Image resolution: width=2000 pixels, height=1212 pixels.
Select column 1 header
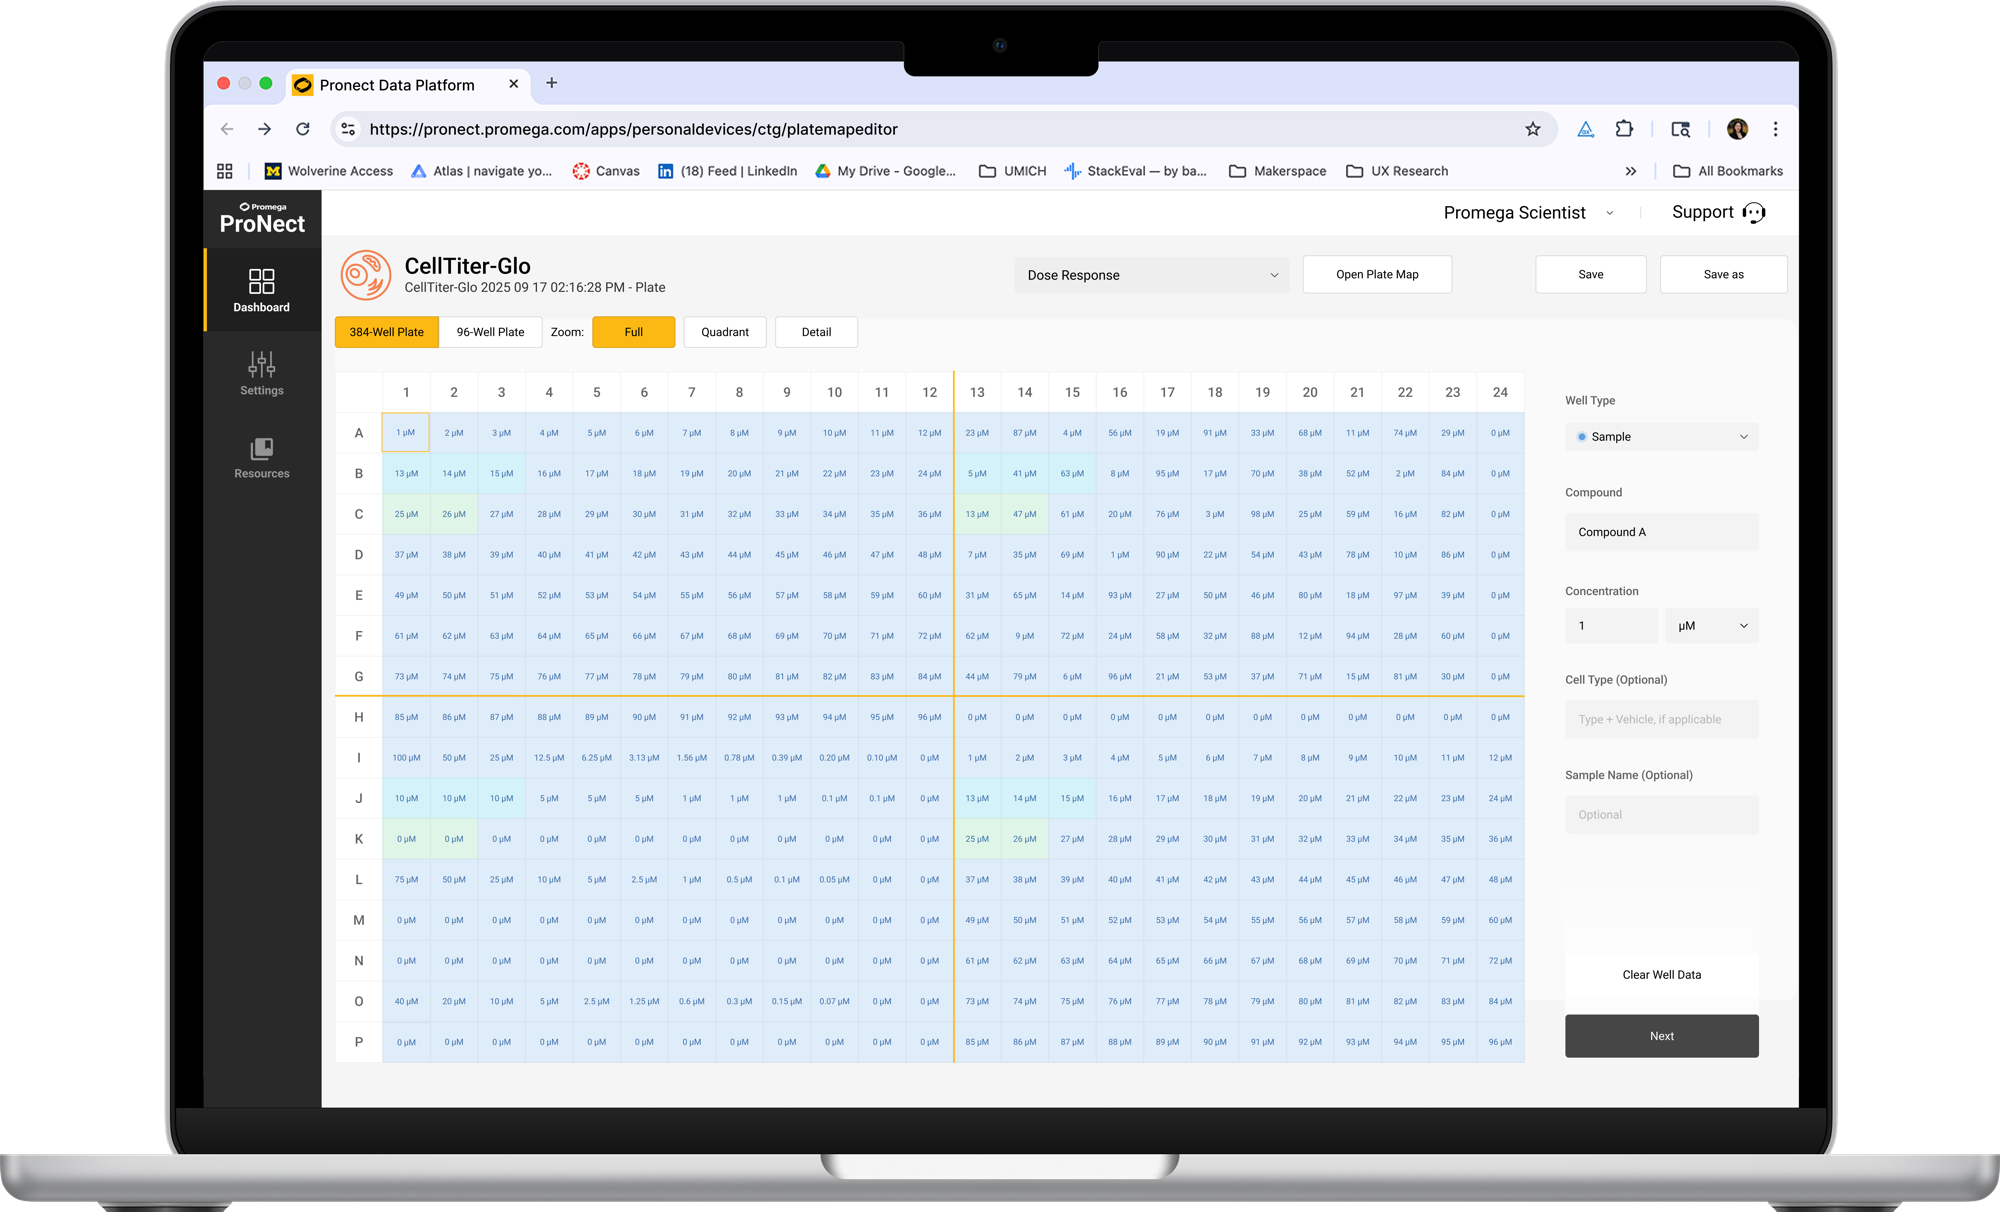point(406,392)
